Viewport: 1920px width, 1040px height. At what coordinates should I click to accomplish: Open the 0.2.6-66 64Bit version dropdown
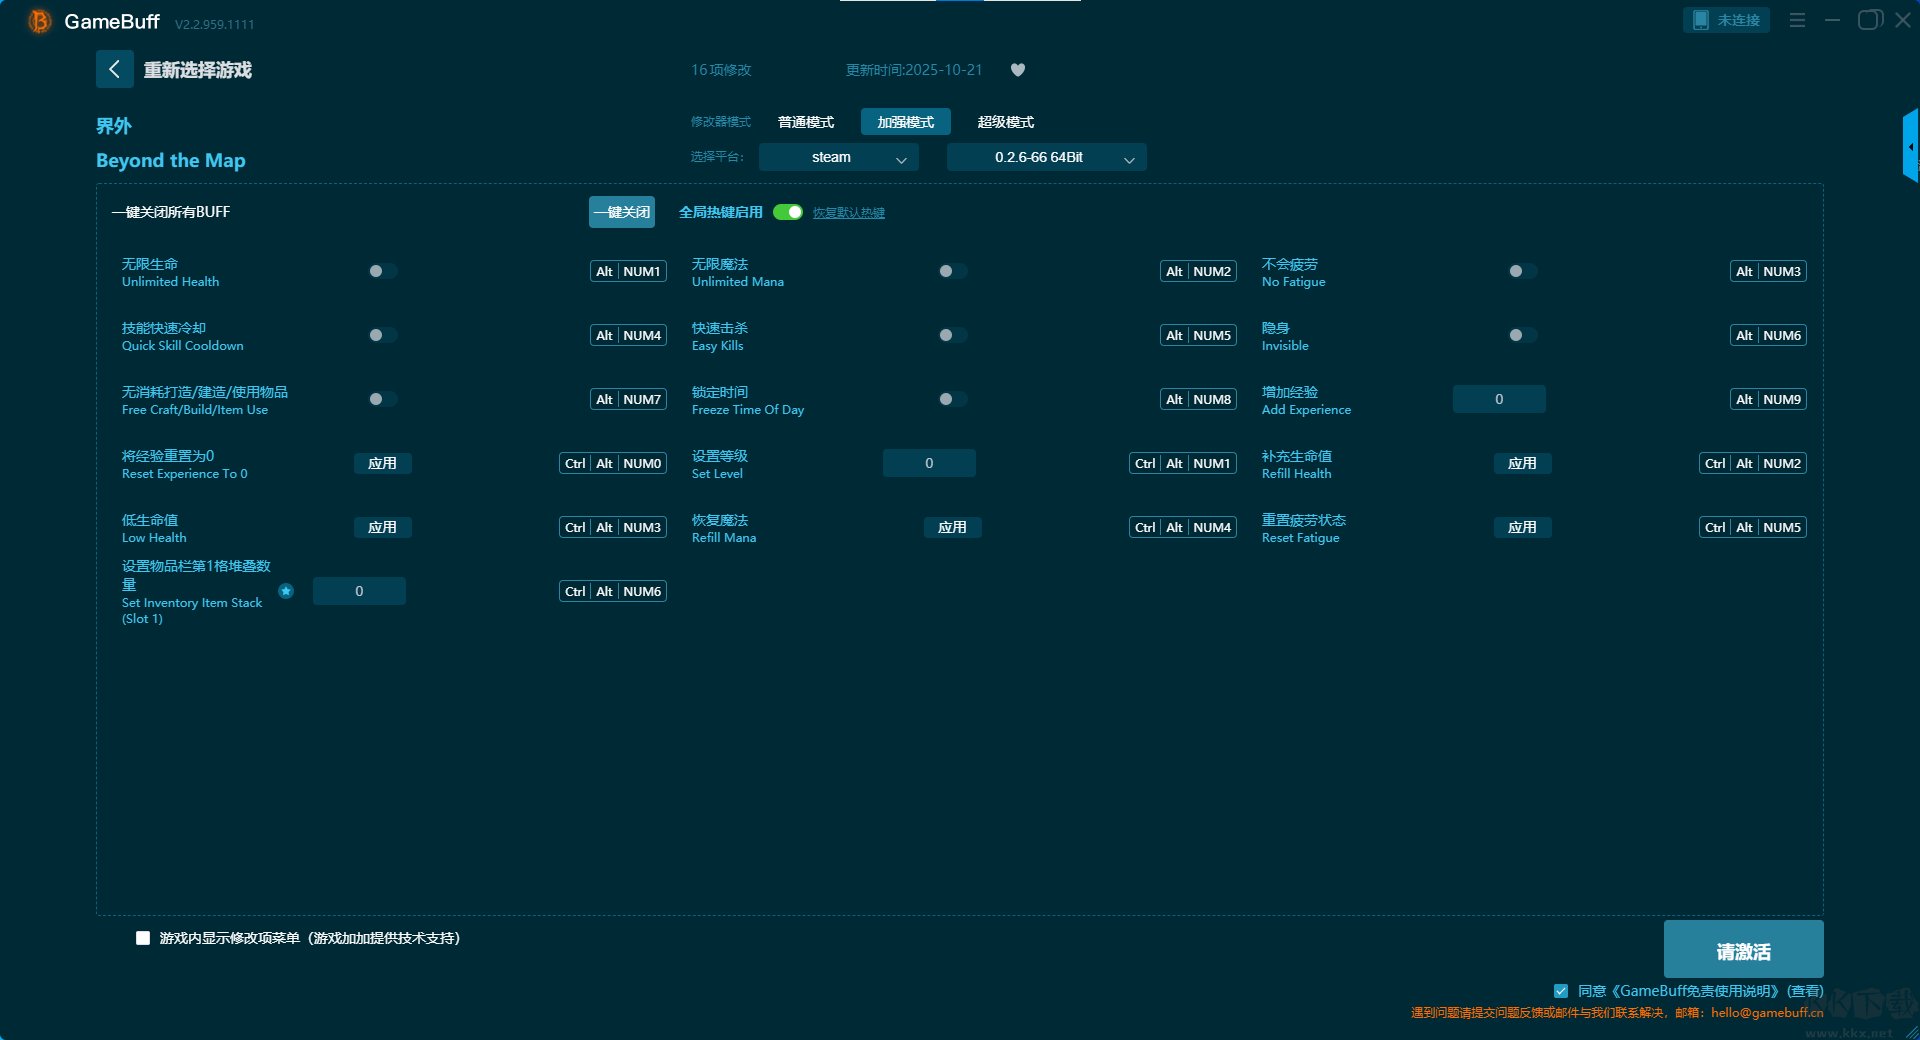pos(1046,158)
